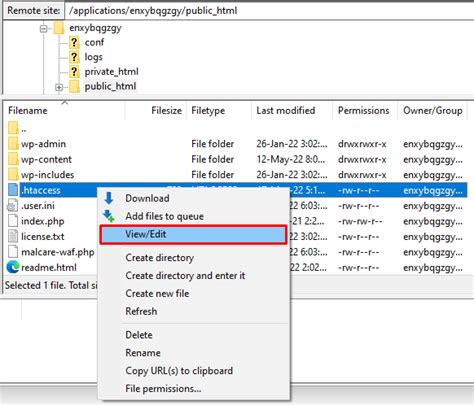The image size is (474, 405).
Task: Click the license.txt document icon
Action: click(x=13, y=236)
